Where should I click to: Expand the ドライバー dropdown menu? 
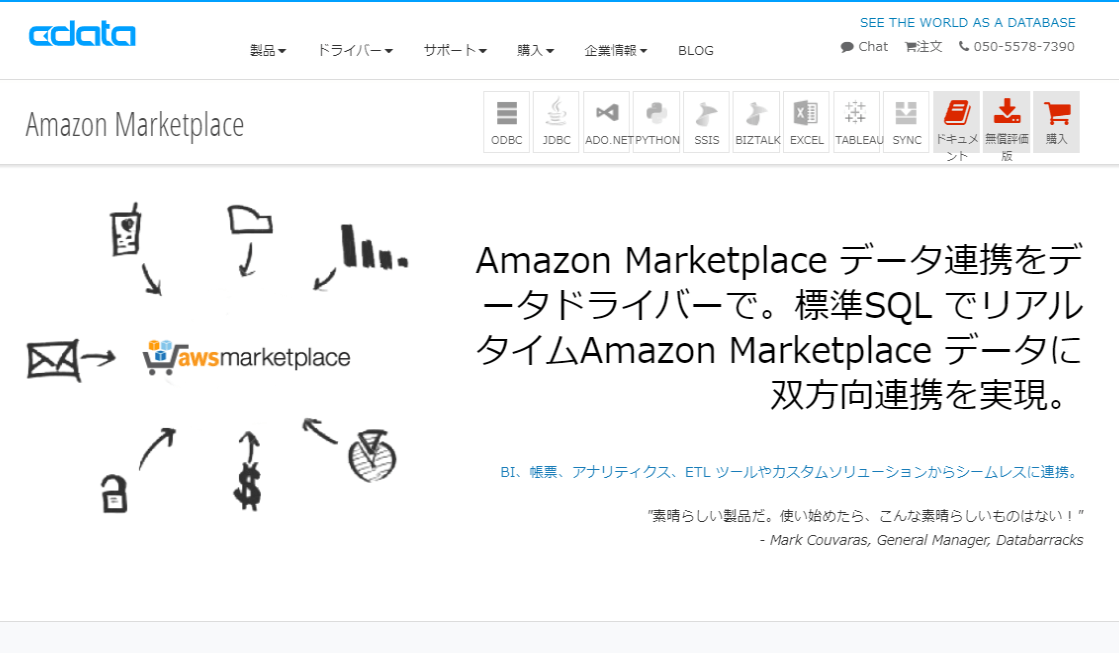tap(355, 51)
